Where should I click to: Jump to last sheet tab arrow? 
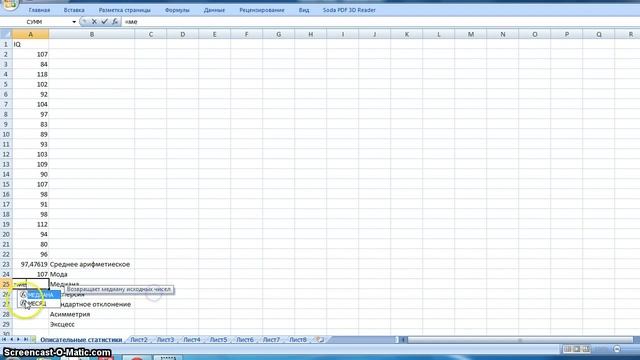pos(26,339)
